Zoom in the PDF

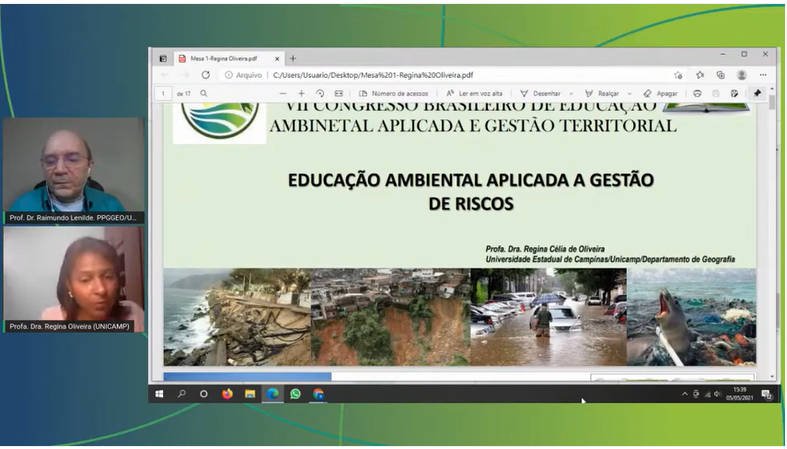301,93
